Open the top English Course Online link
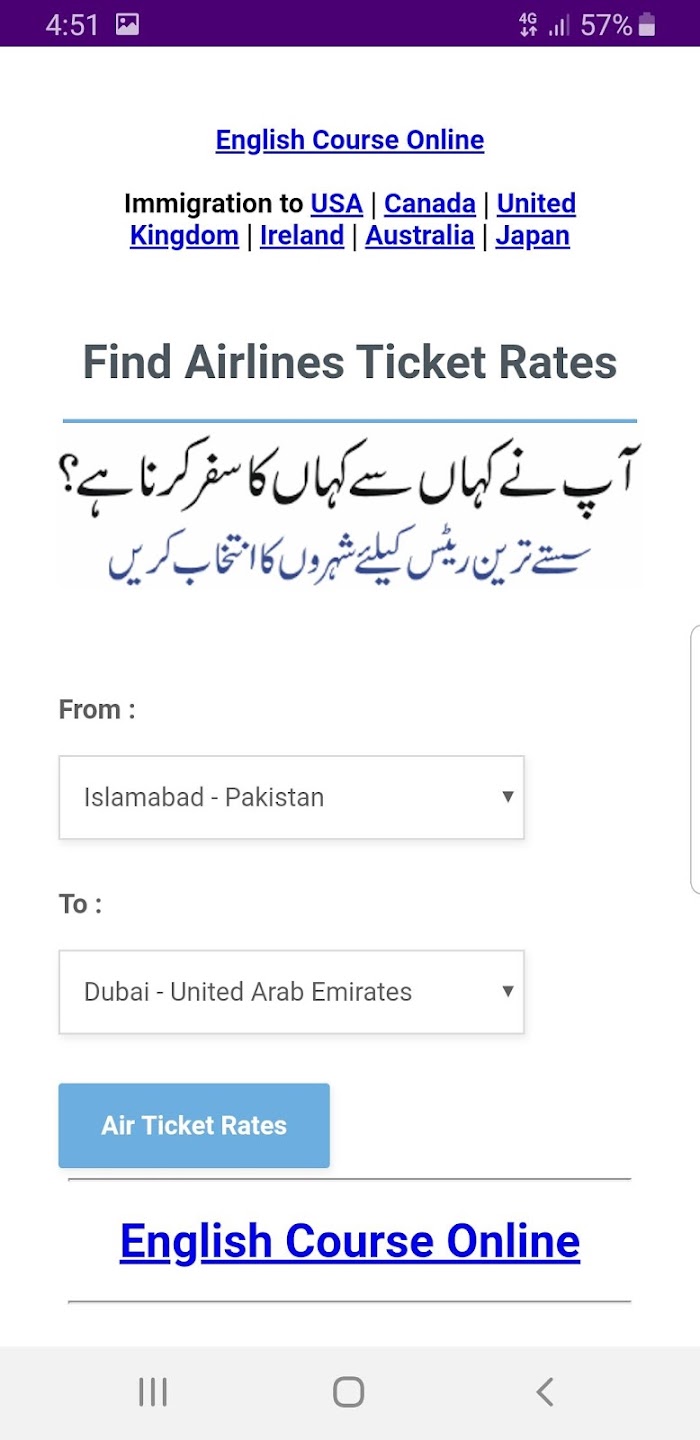This screenshot has width=700, height=1440. click(350, 140)
